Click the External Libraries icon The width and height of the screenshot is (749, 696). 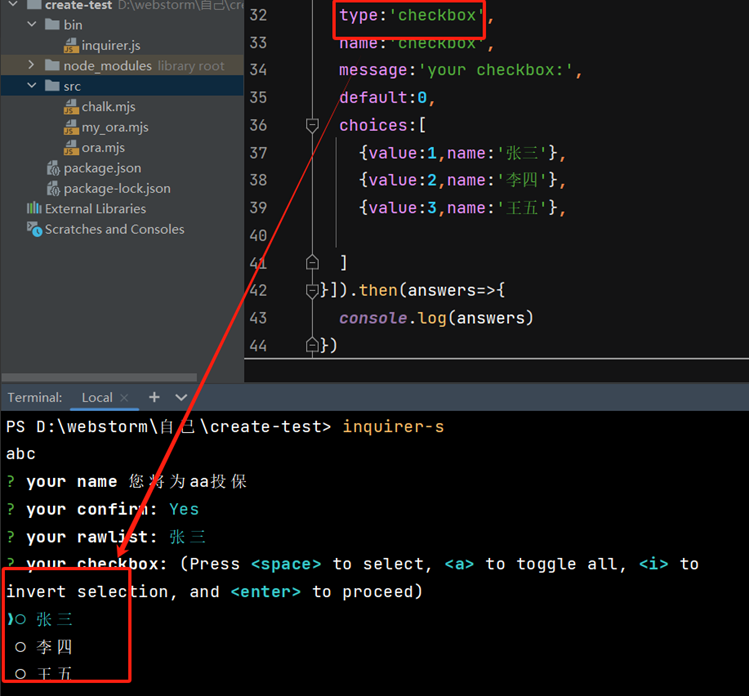tap(34, 208)
